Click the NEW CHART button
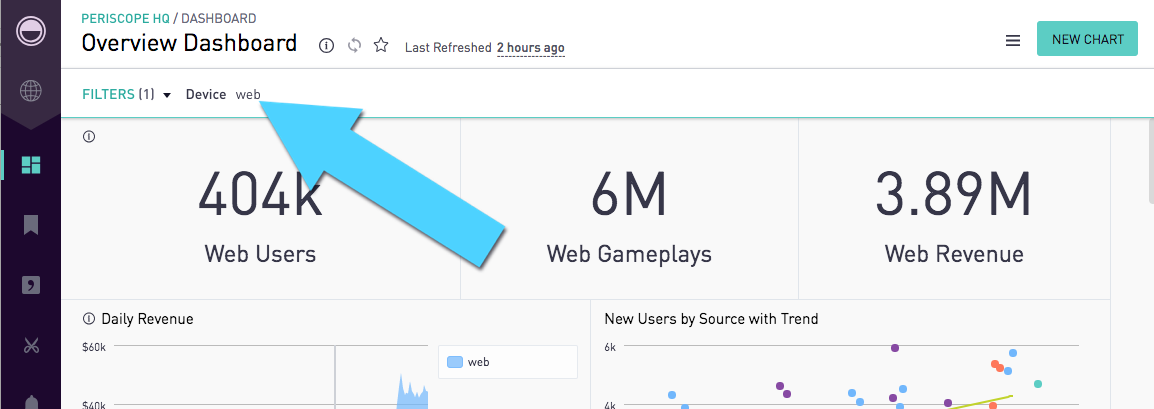The image size is (1154, 409). coord(1088,39)
